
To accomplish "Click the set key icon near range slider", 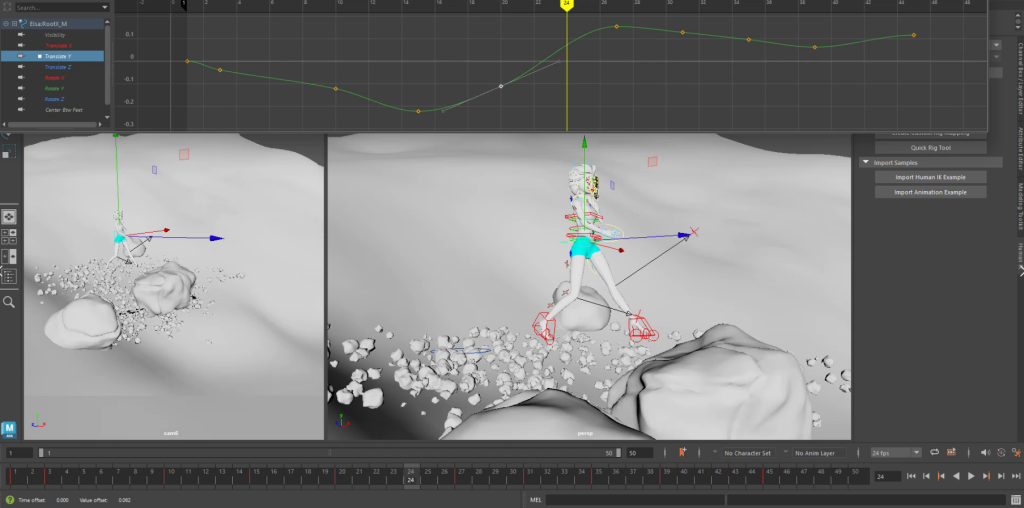I will pyautogui.click(x=682, y=452).
